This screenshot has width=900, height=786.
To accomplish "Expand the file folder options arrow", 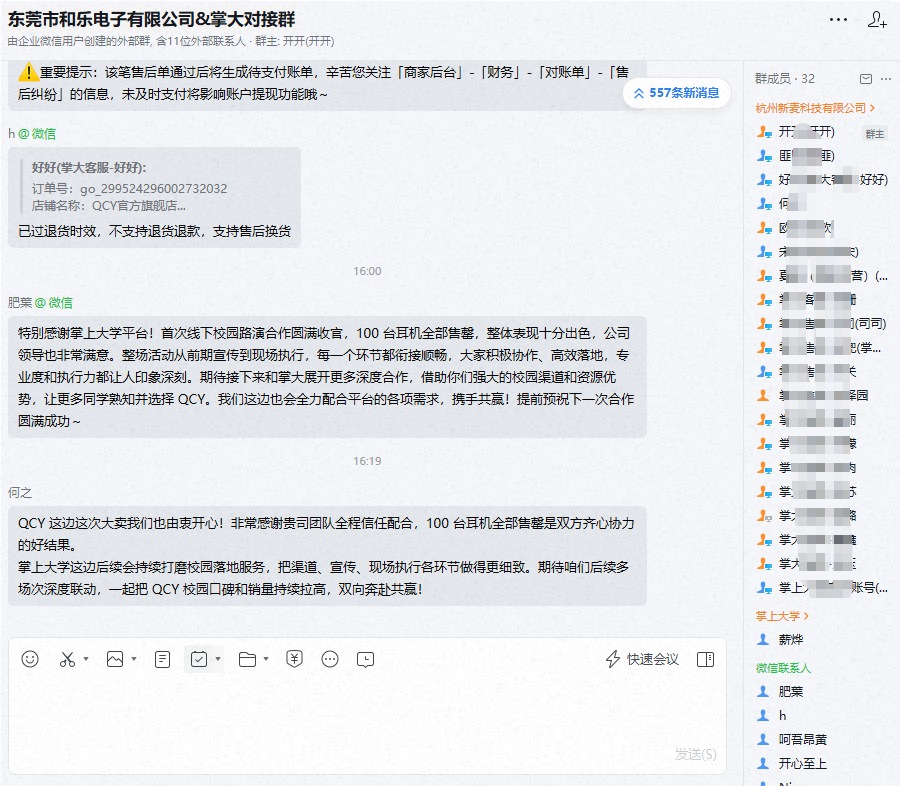I will 266,659.
